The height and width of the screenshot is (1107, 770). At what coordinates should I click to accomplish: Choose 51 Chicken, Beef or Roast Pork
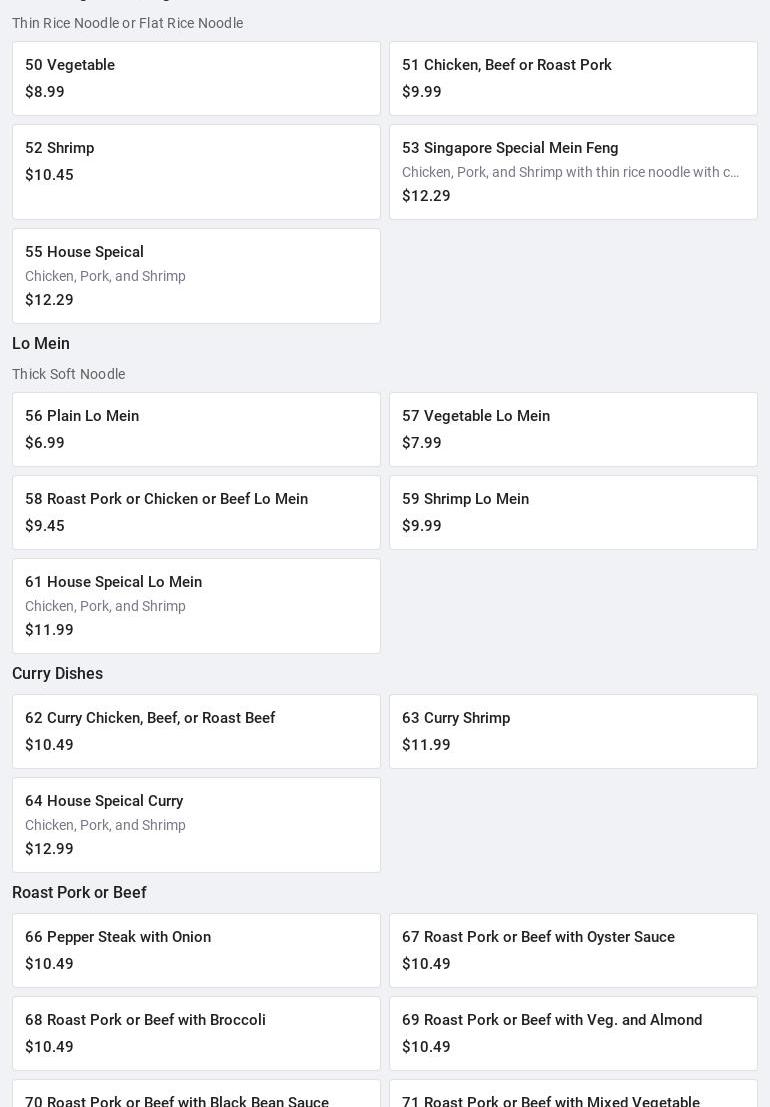click(573, 78)
